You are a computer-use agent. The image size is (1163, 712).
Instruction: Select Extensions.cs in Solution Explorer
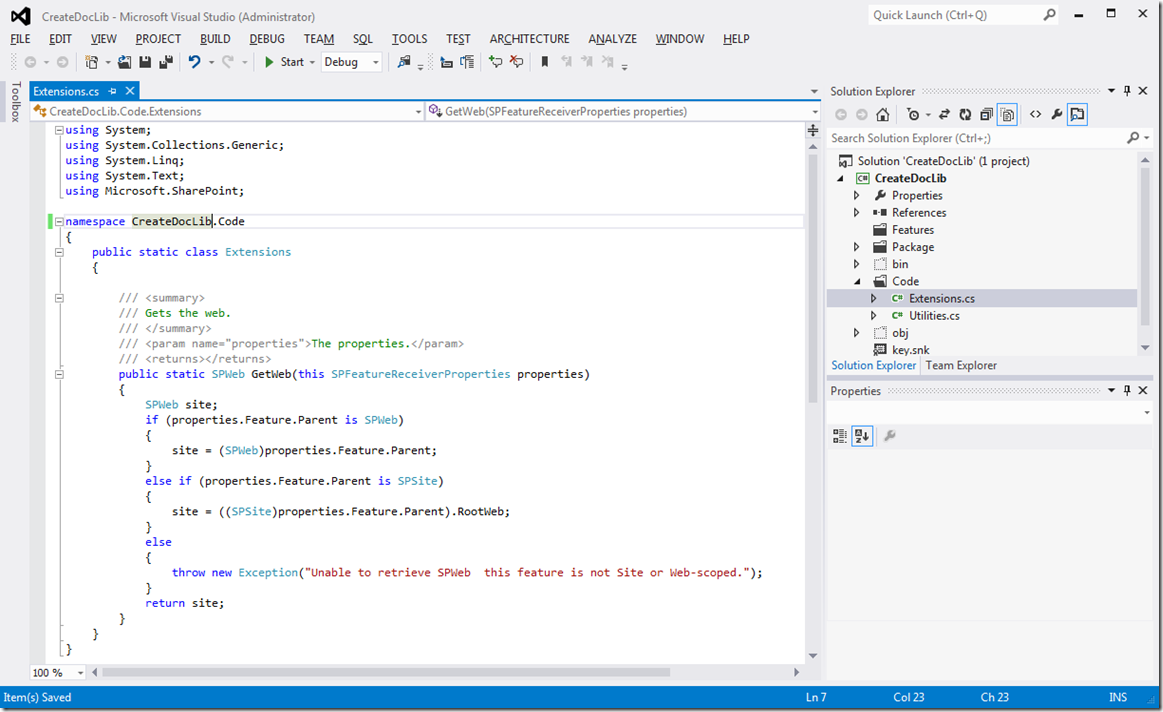[x=942, y=298]
